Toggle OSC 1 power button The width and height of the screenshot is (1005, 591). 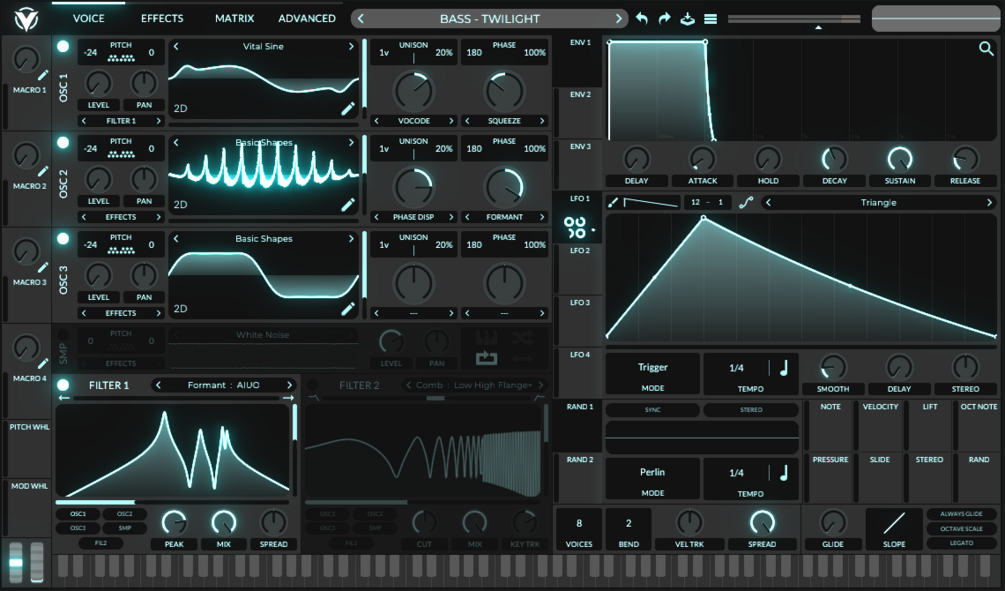pyautogui.click(x=63, y=46)
